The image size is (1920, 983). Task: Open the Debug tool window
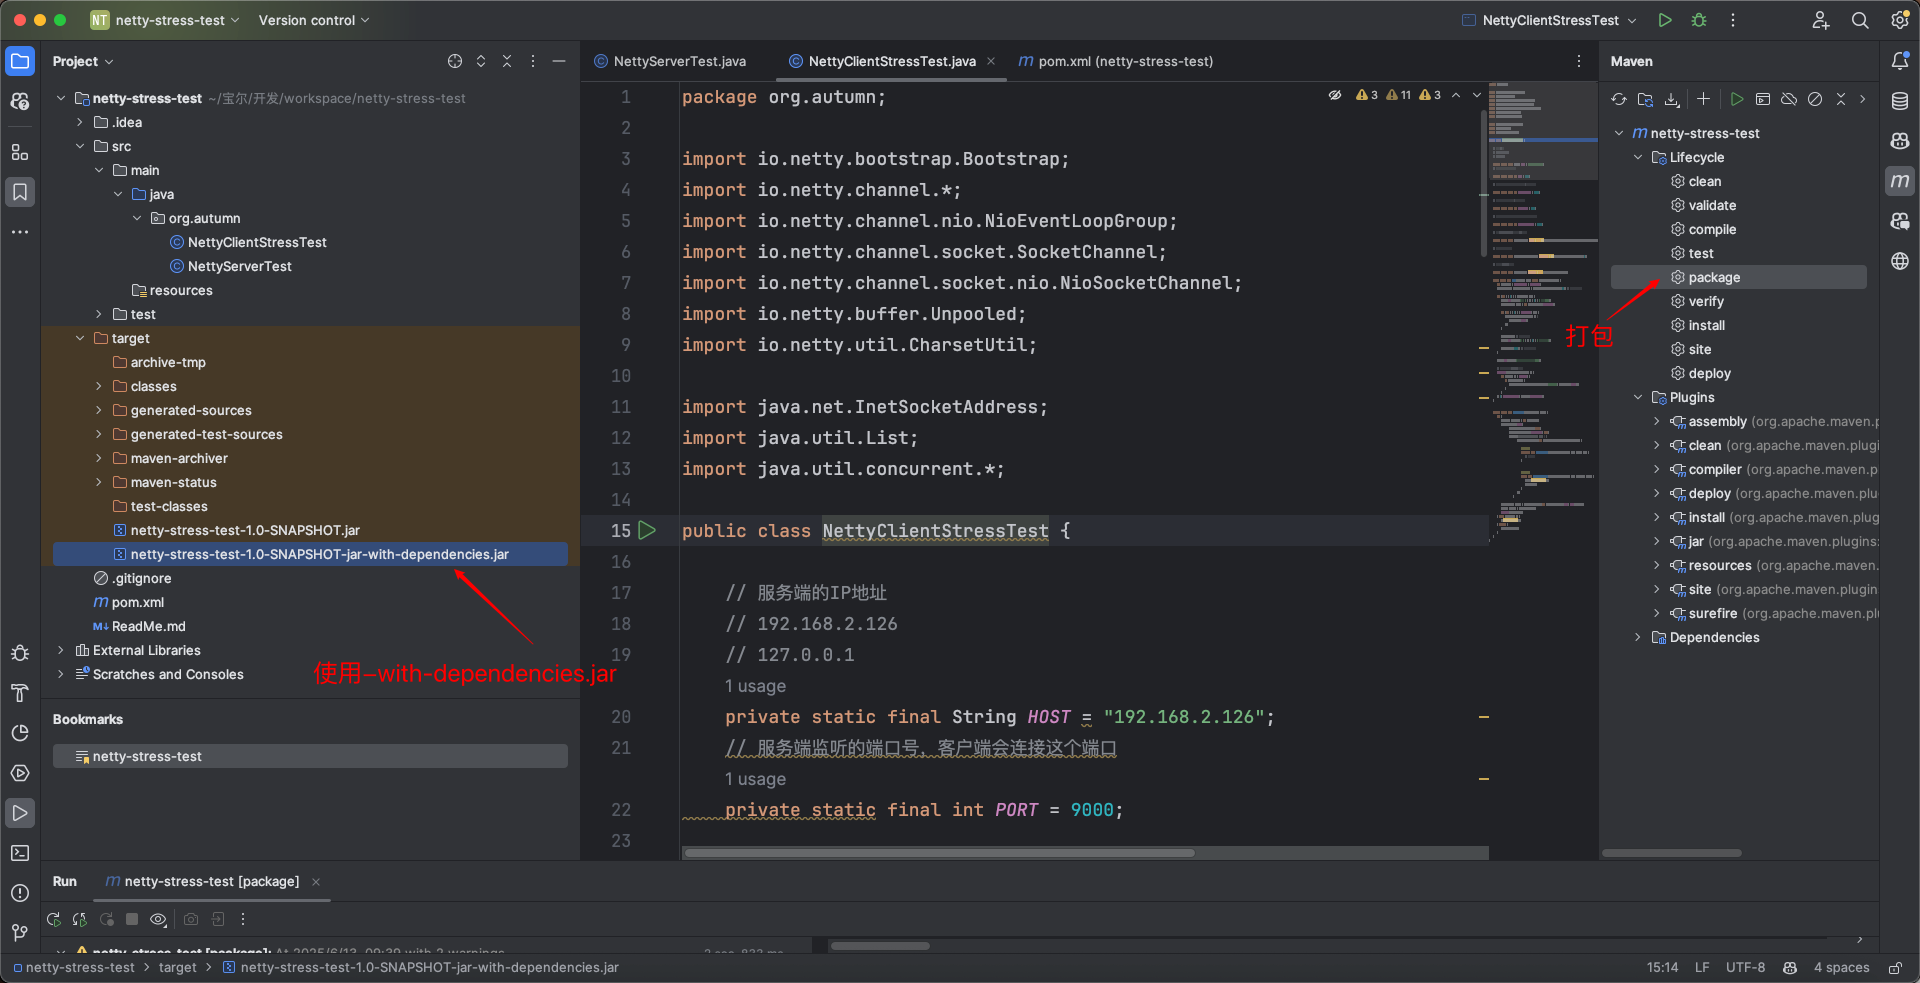point(20,653)
